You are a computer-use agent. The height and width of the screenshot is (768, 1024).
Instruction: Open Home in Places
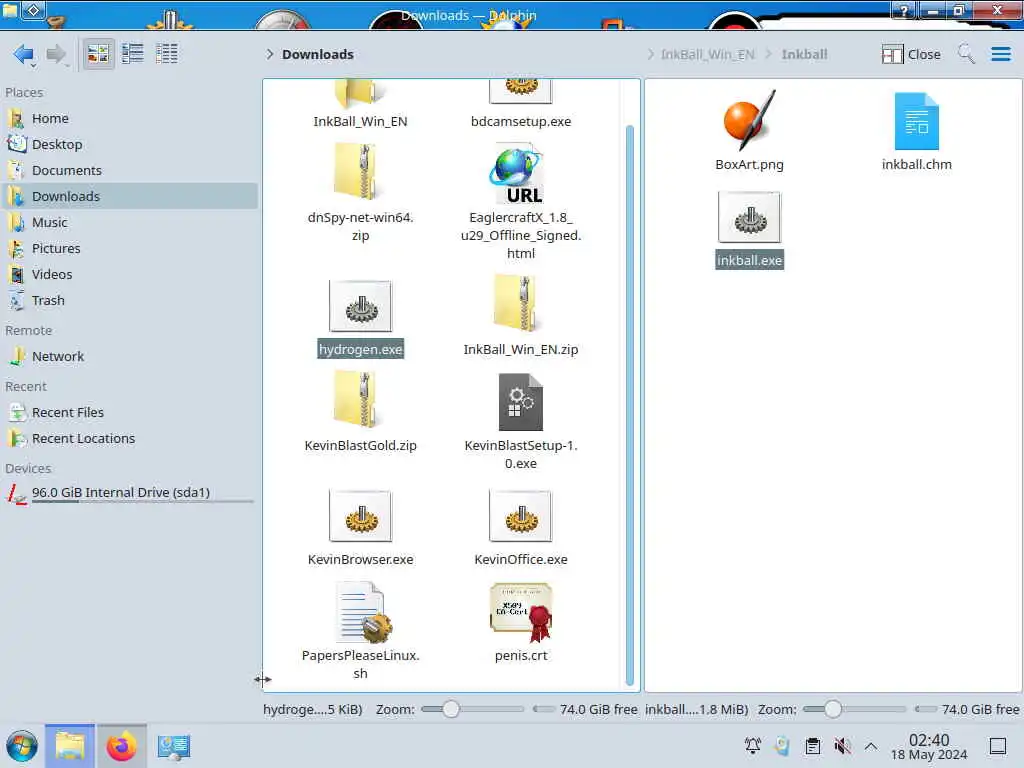(x=129, y=118)
